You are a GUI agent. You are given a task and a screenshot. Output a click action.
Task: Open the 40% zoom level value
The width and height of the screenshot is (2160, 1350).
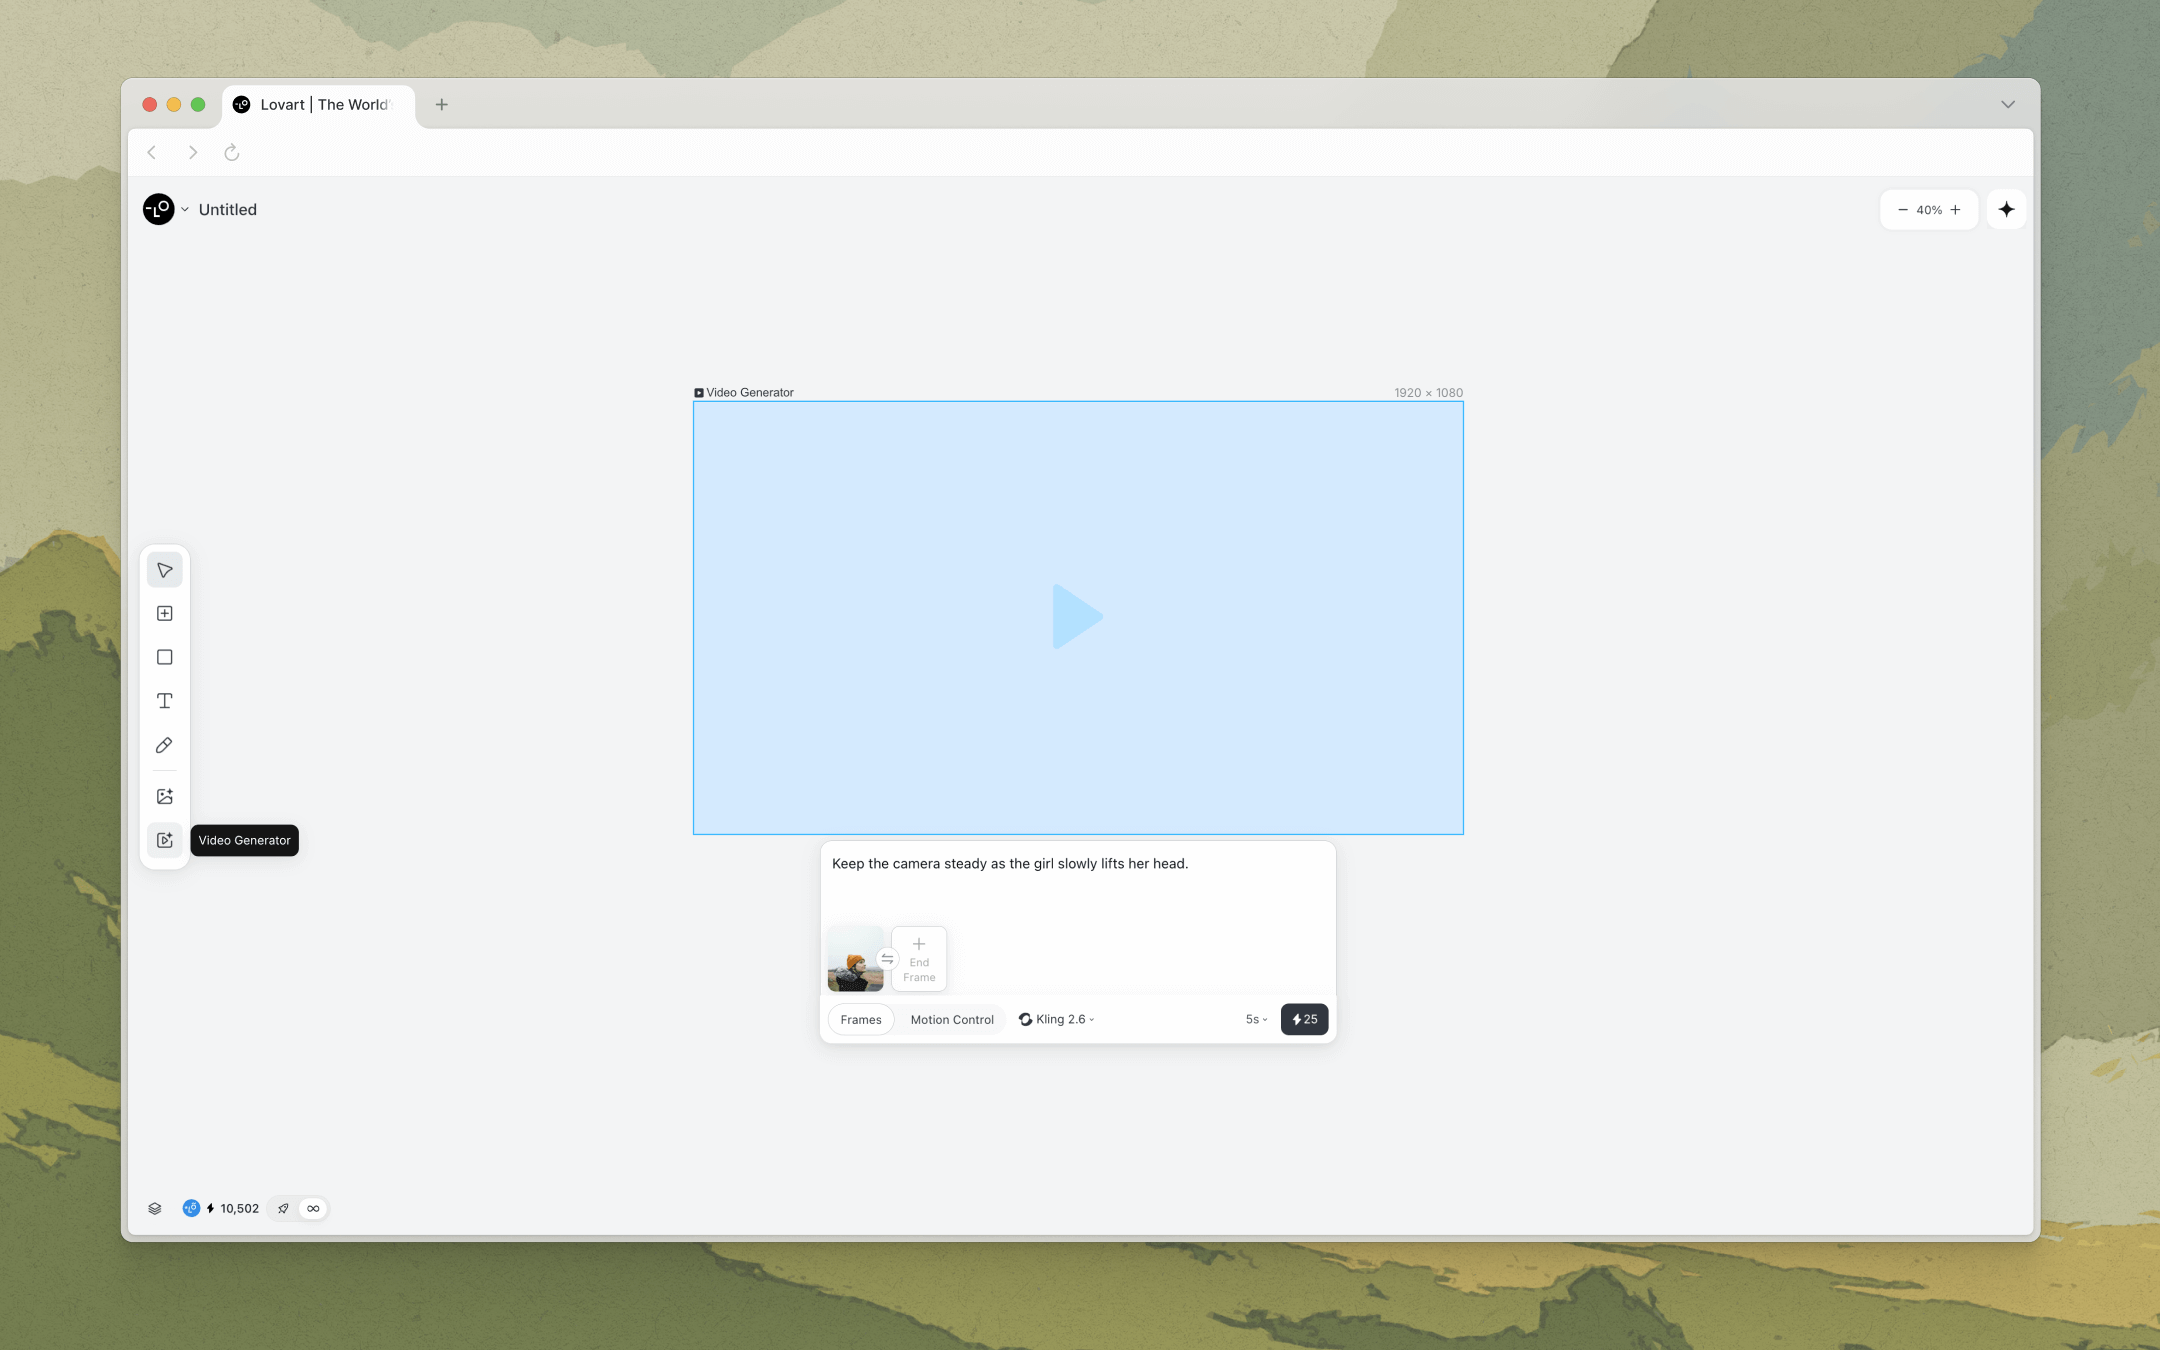click(1929, 210)
